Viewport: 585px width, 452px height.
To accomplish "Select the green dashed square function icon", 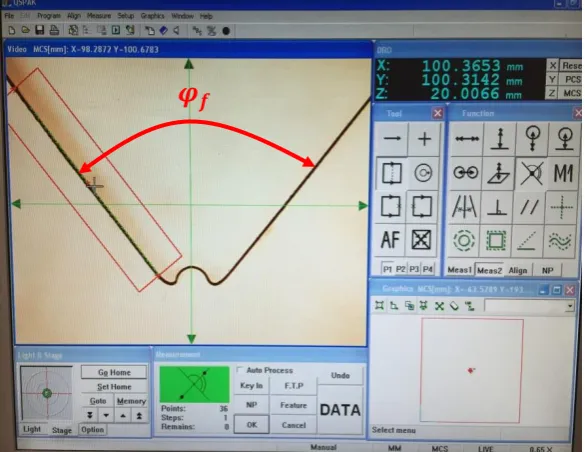I will click(x=496, y=241).
